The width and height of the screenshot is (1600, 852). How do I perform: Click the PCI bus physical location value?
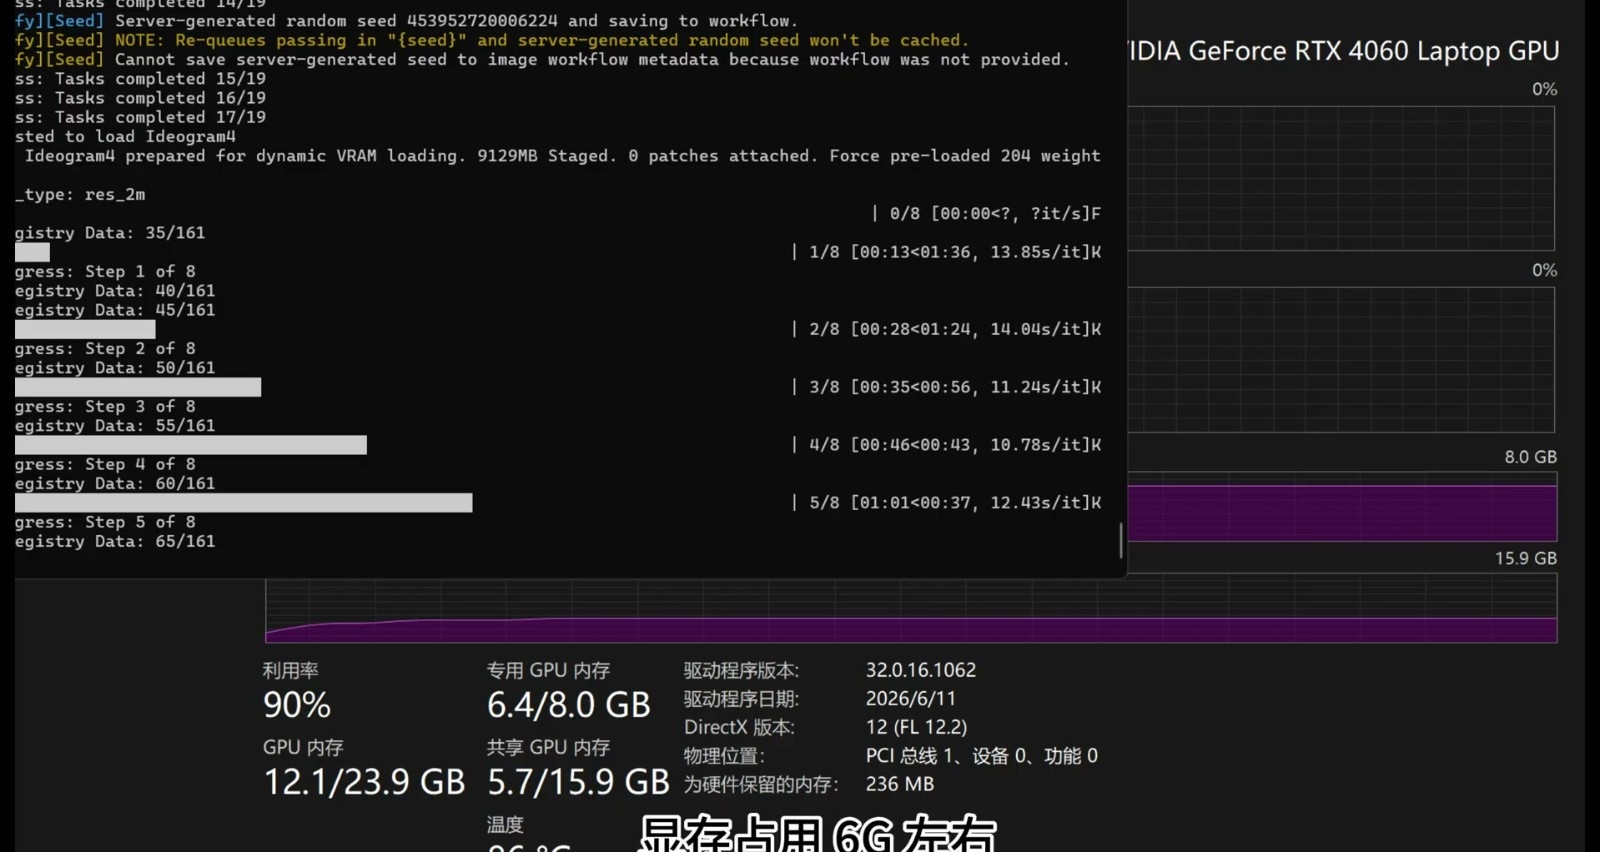[x=982, y=756]
